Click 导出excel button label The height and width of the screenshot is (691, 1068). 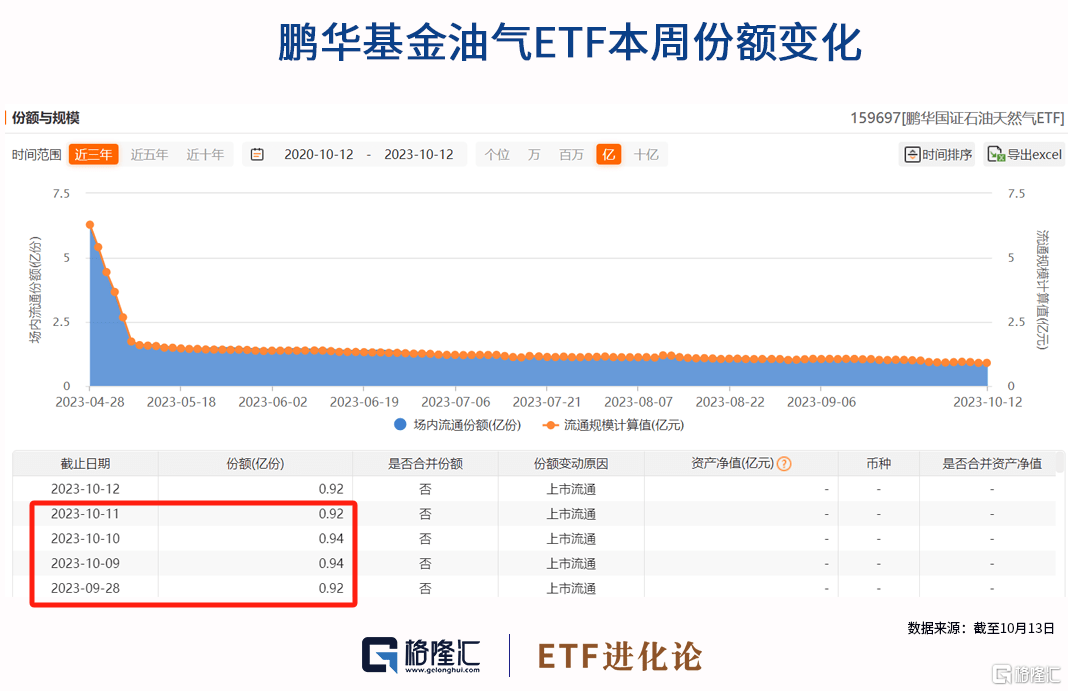(1035, 155)
